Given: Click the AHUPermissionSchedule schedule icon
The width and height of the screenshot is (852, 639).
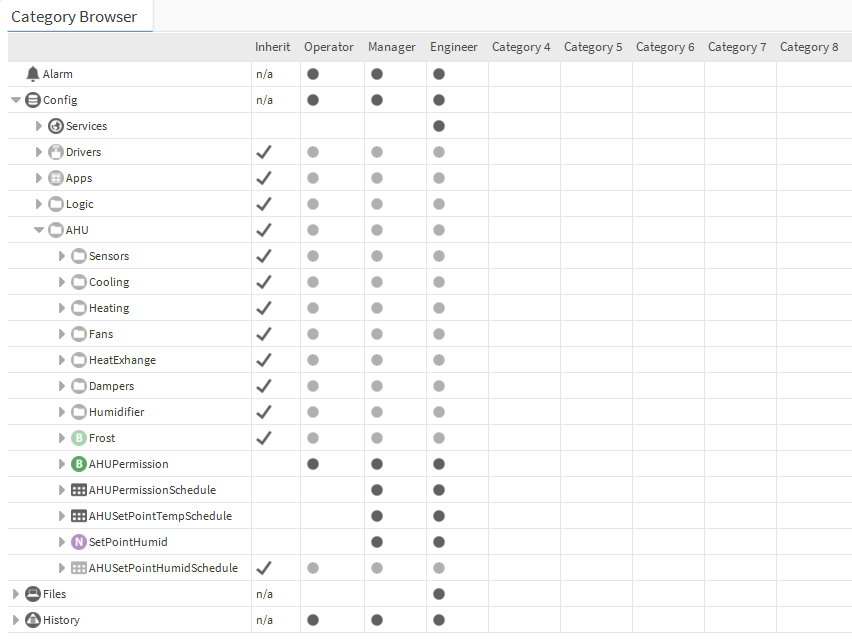Looking at the screenshot, I should click(x=78, y=489).
